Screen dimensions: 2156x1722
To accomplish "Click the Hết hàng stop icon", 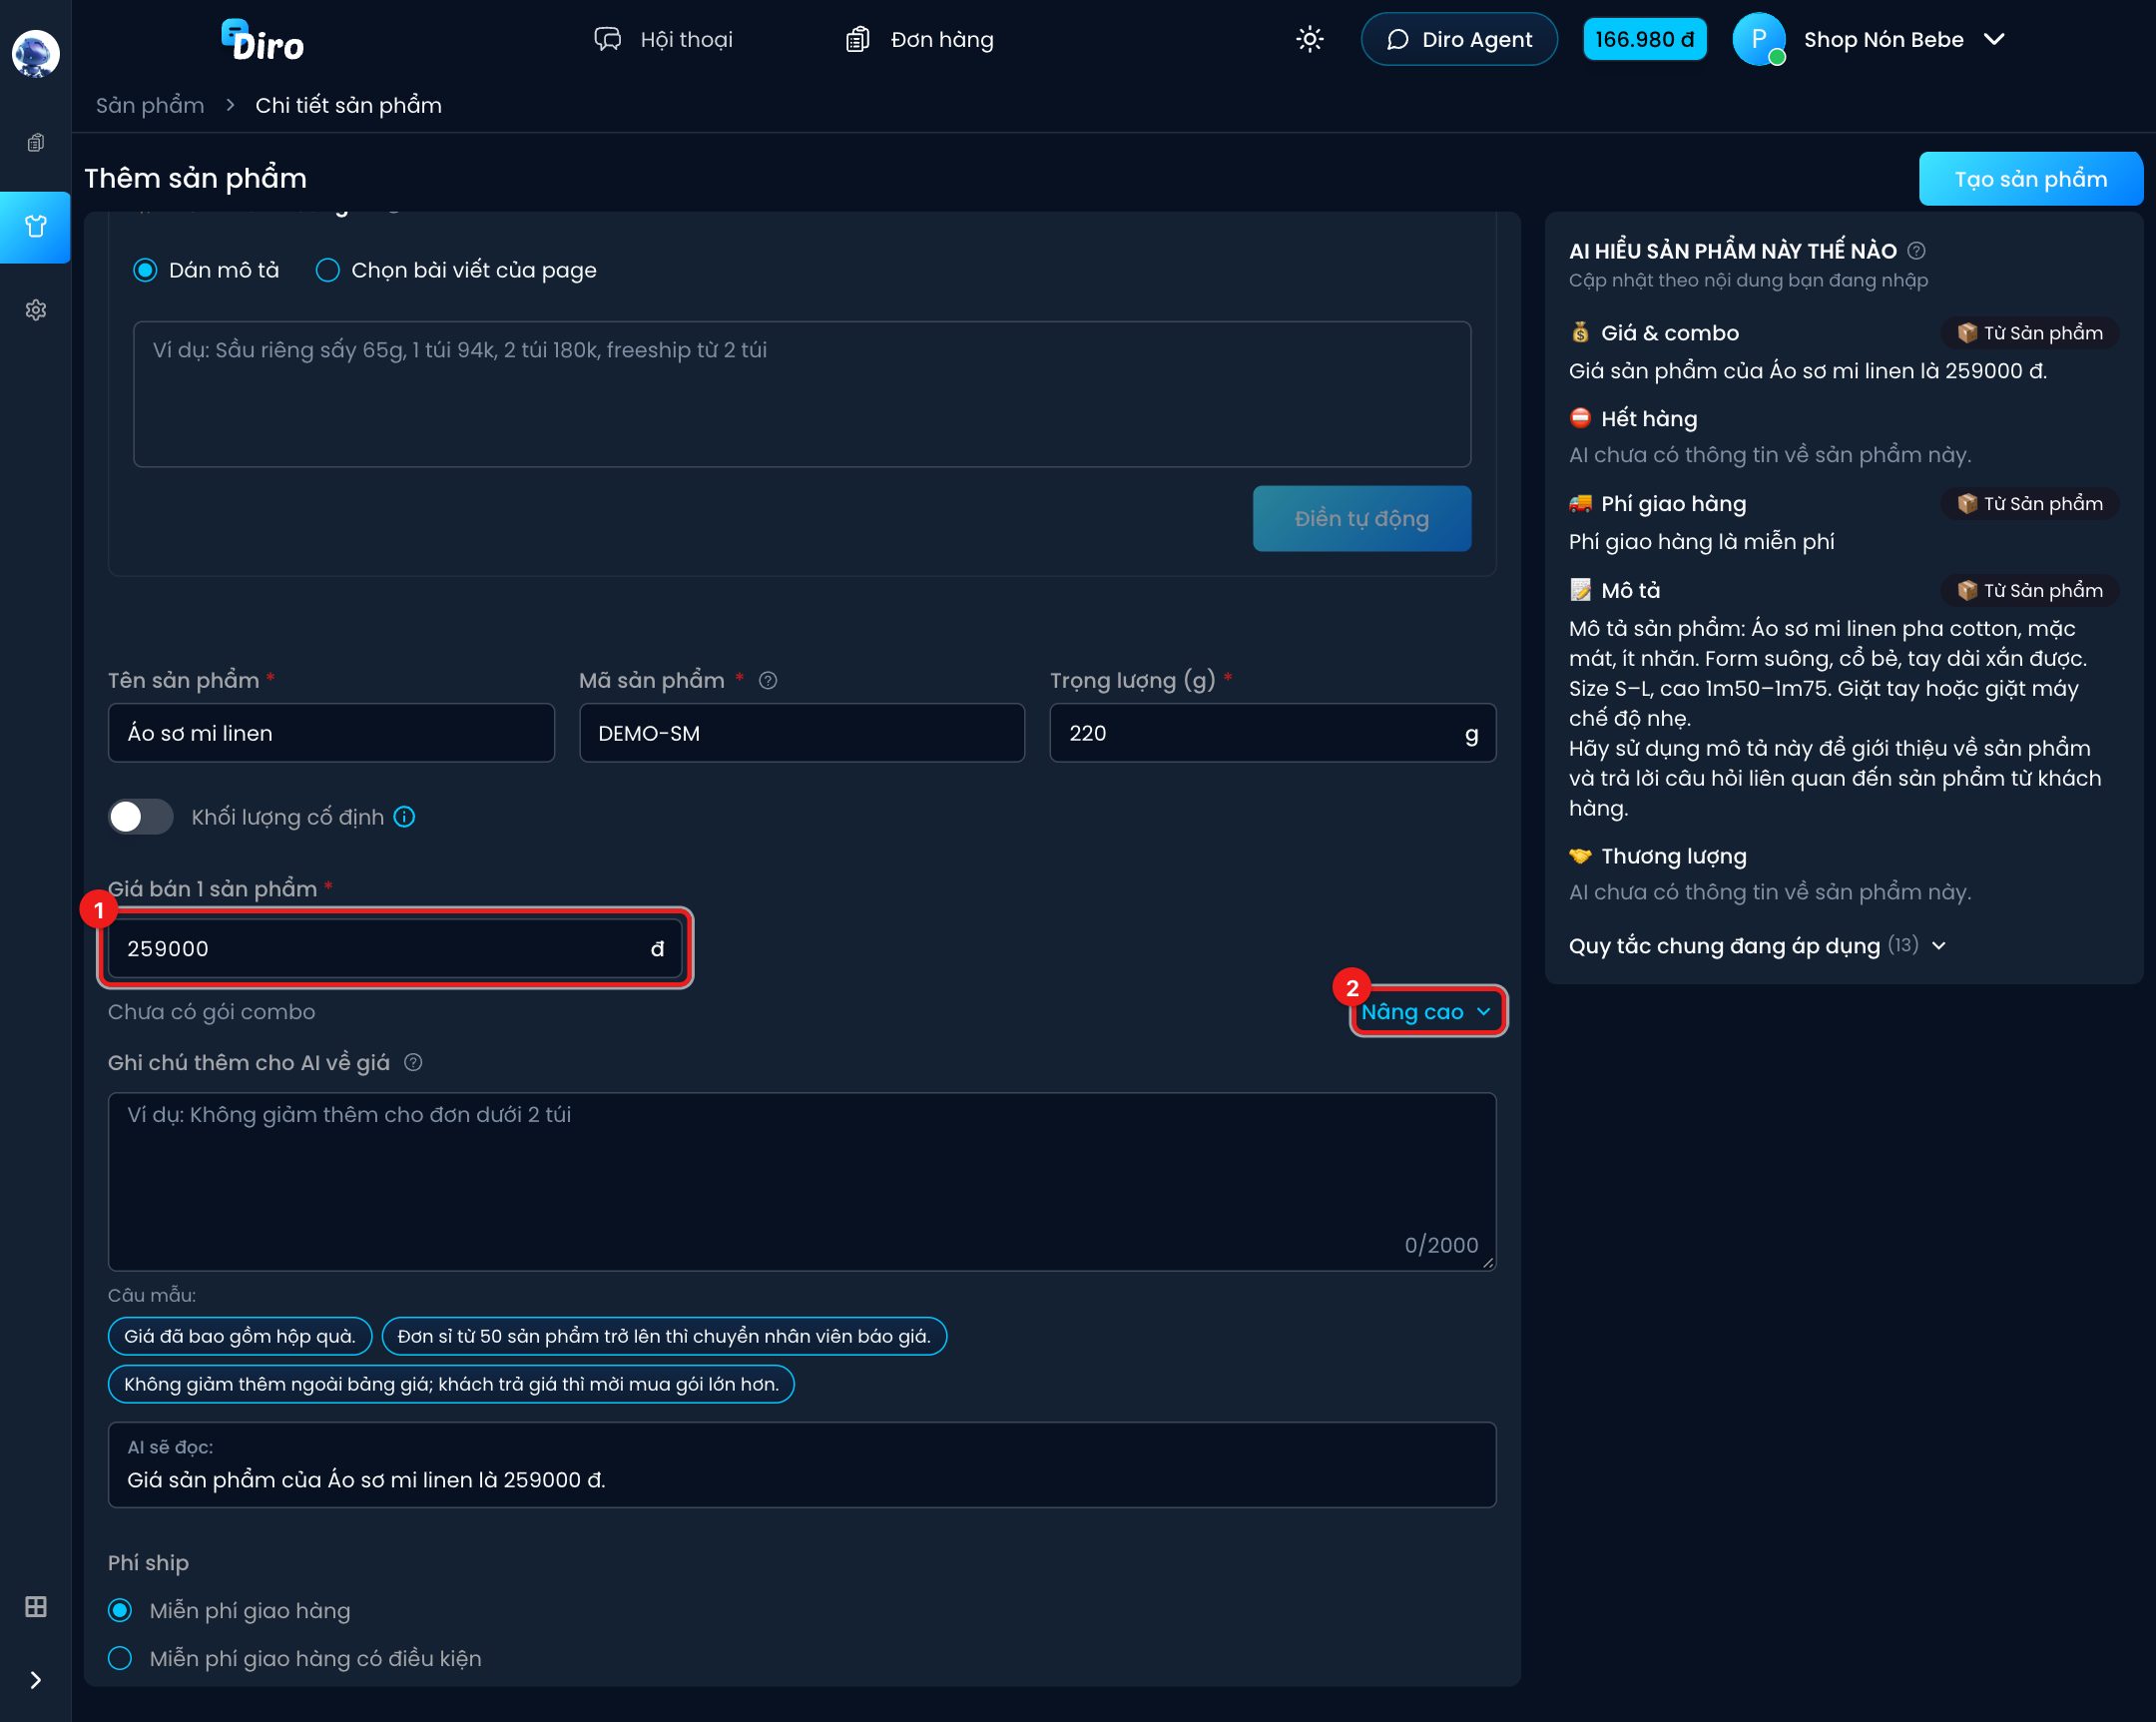I will point(1580,418).
